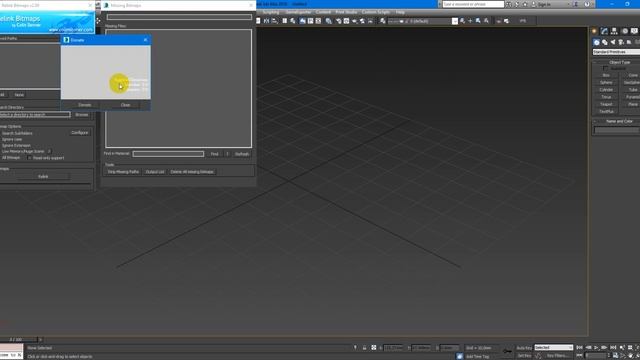Select the Geometry category icon
640x360 pixels.
pyautogui.click(x=596, y=42)
